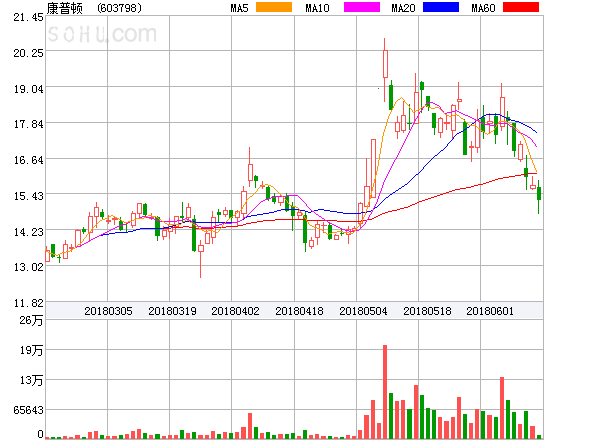Click the red MA60 legend swatch
The width and height of the screenshot is (600, 440).
coord(521,7)
